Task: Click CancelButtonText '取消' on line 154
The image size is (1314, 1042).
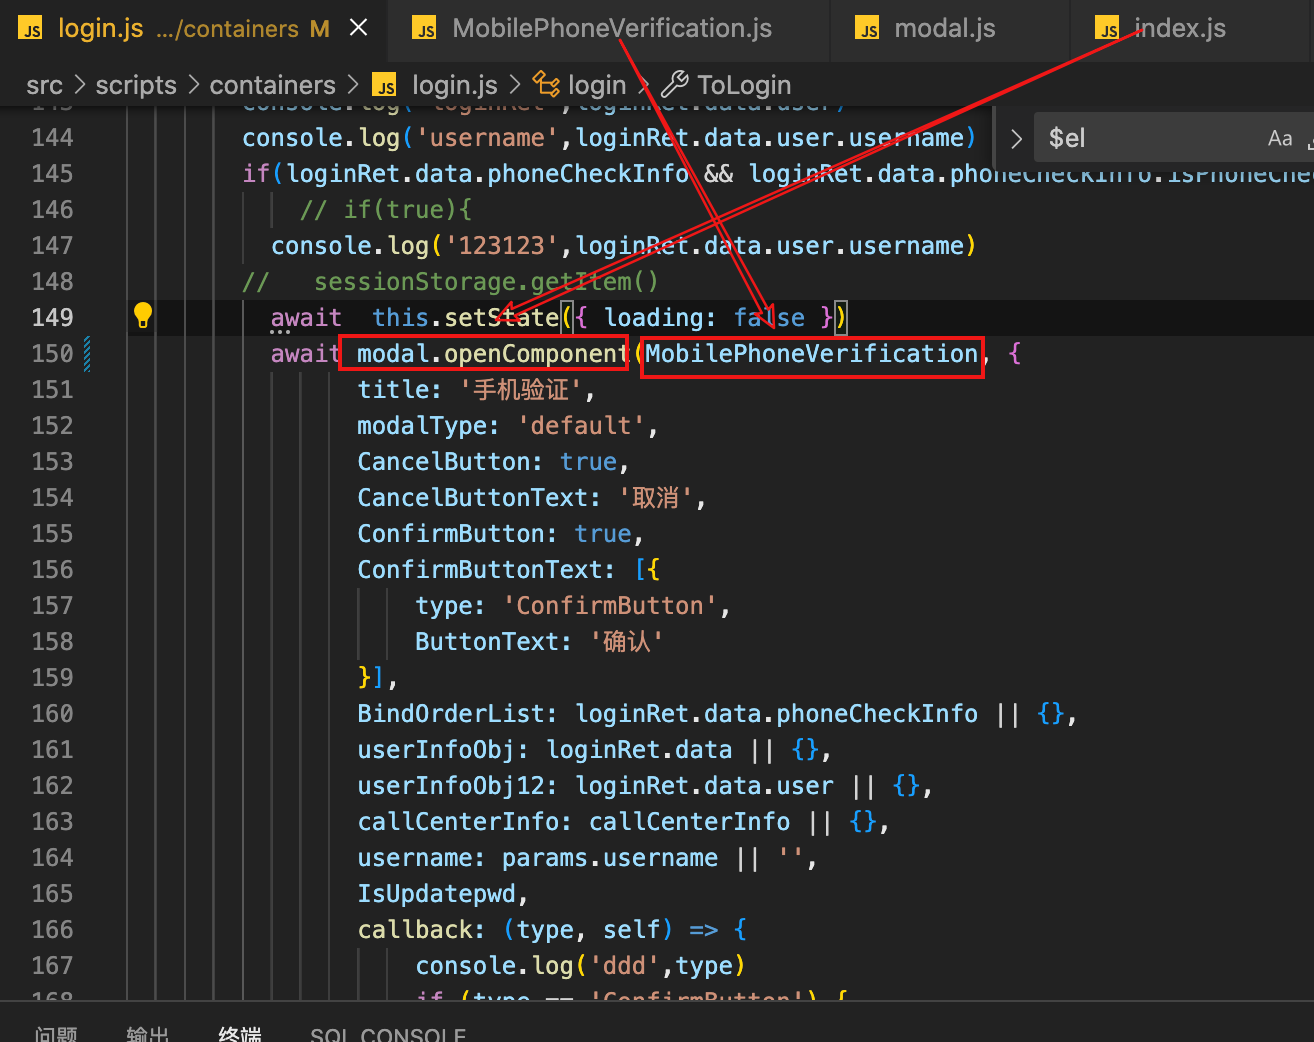Action: 532,498
